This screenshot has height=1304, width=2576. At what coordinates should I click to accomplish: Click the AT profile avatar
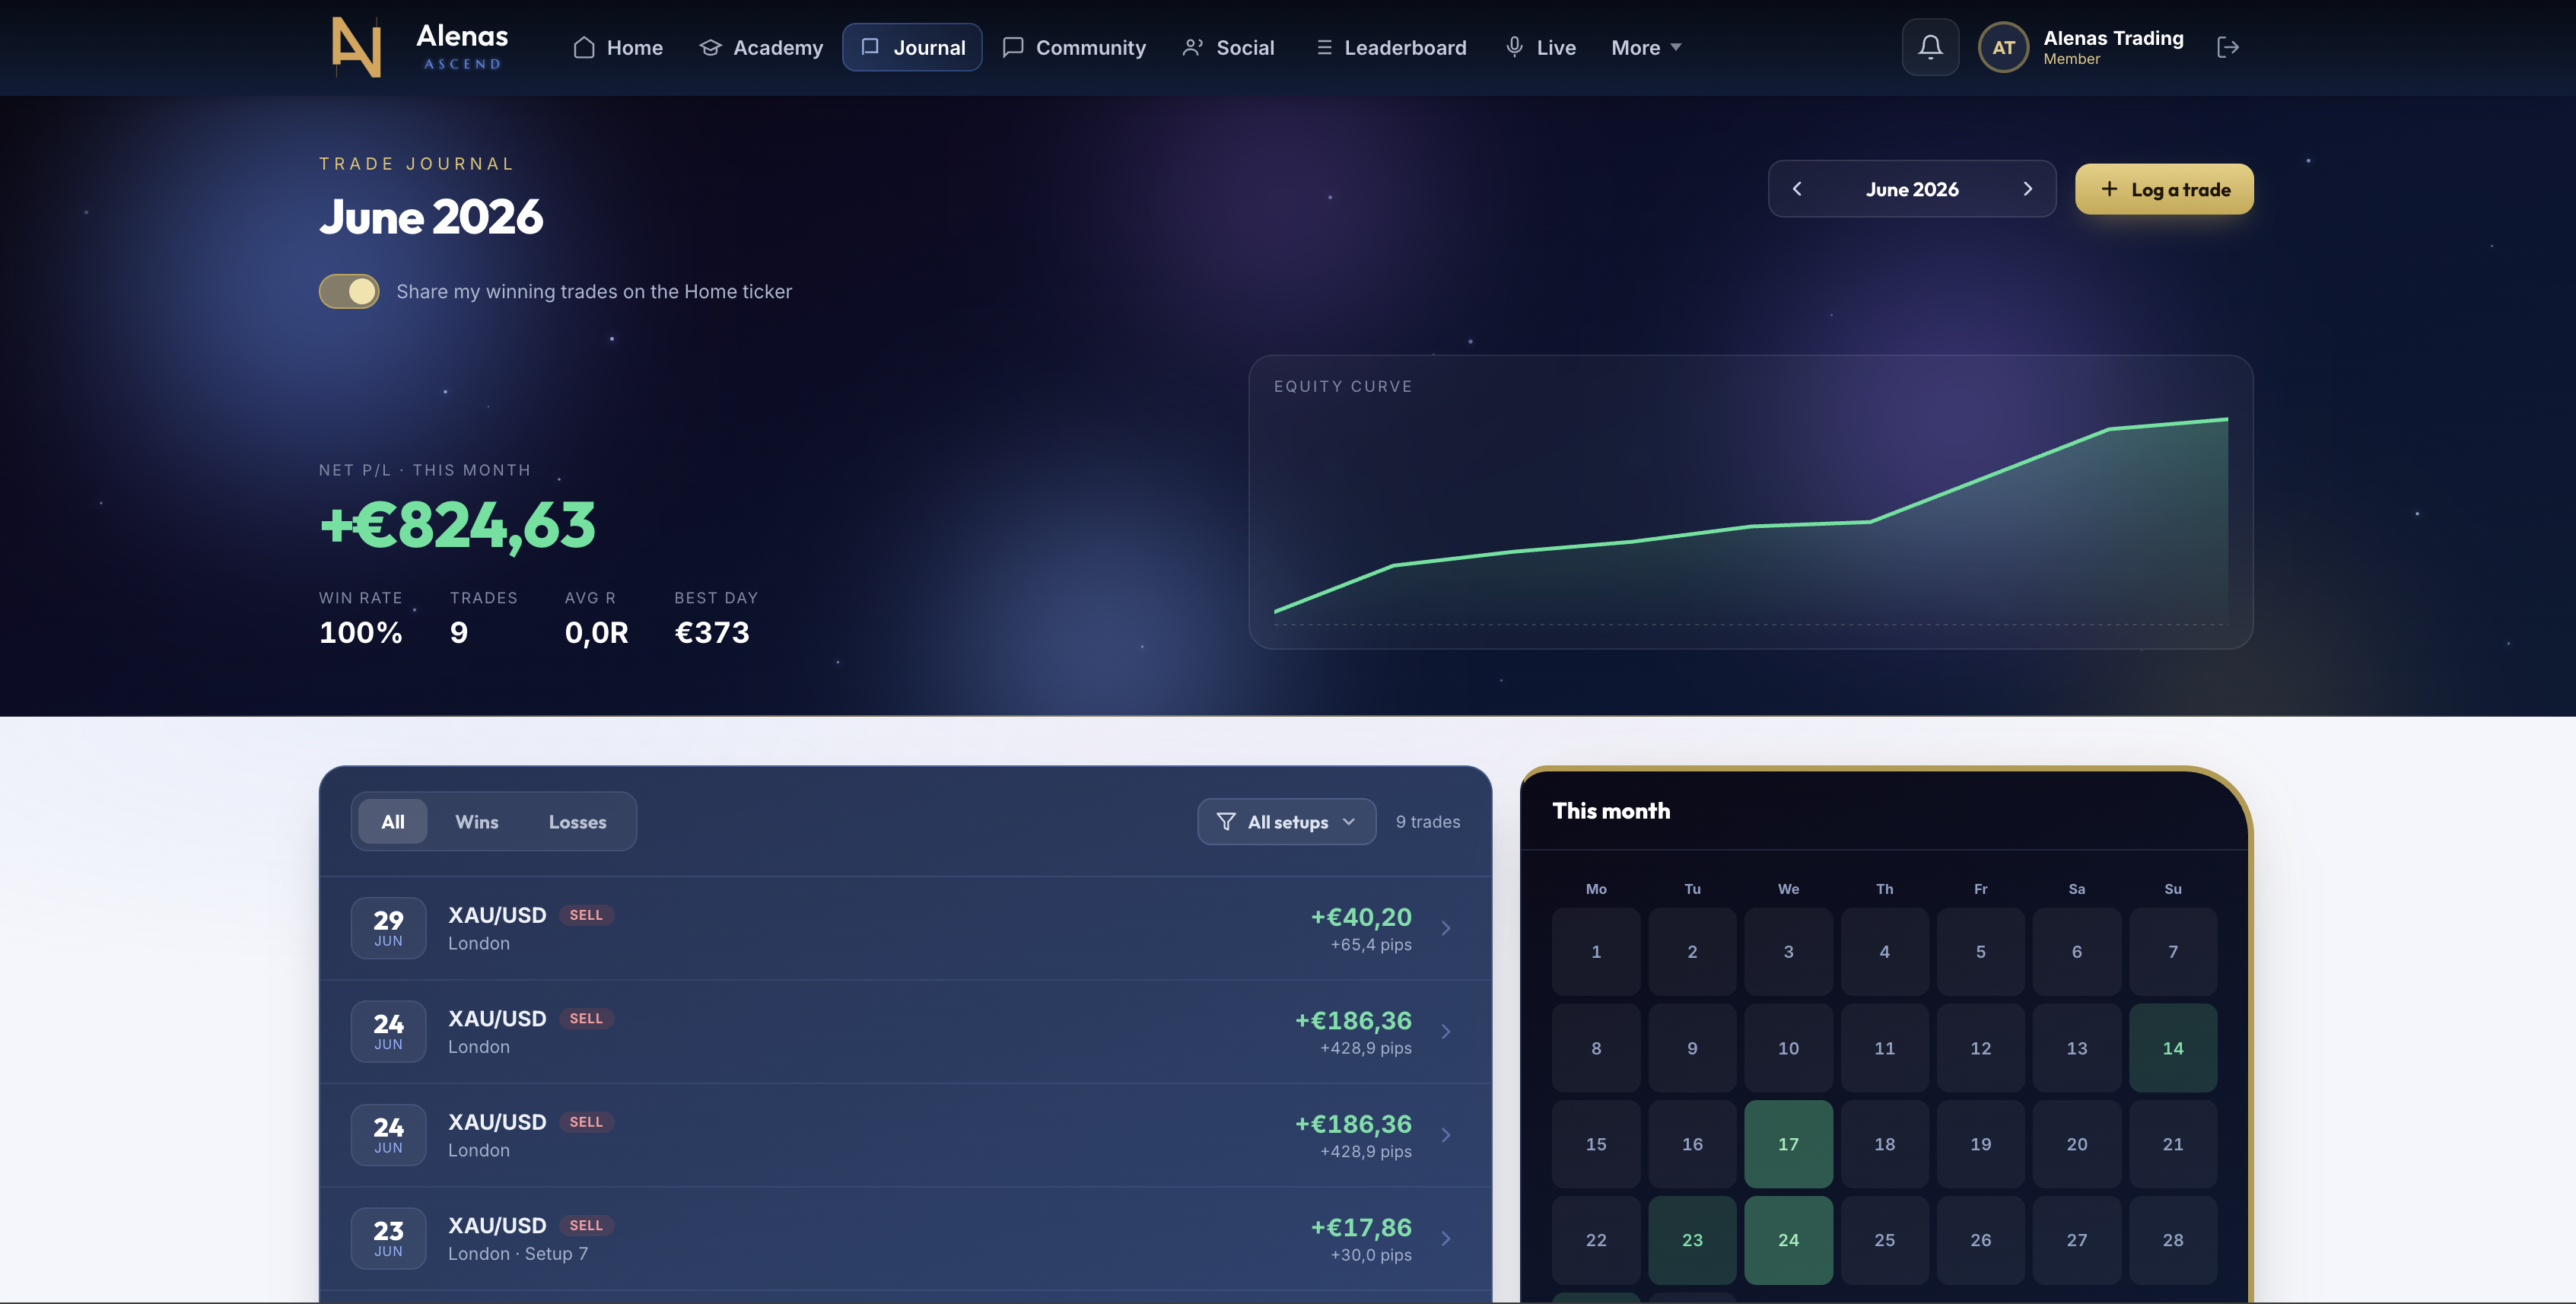tap(2003, 47)
